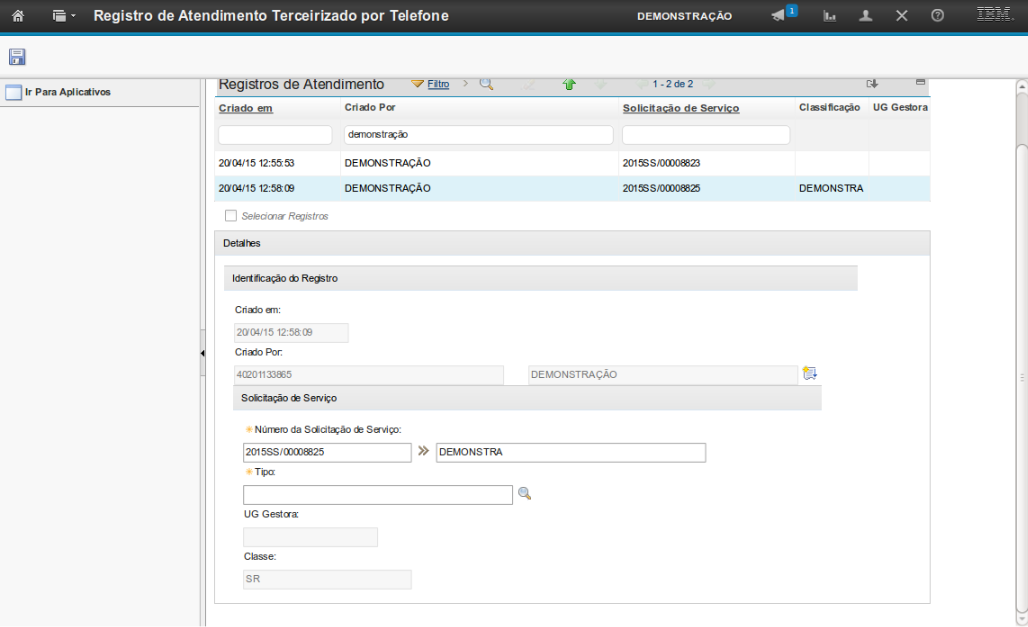Click the Home icon in the header
Viewport: 1028px width, 627px height.
tap(17, 16)
